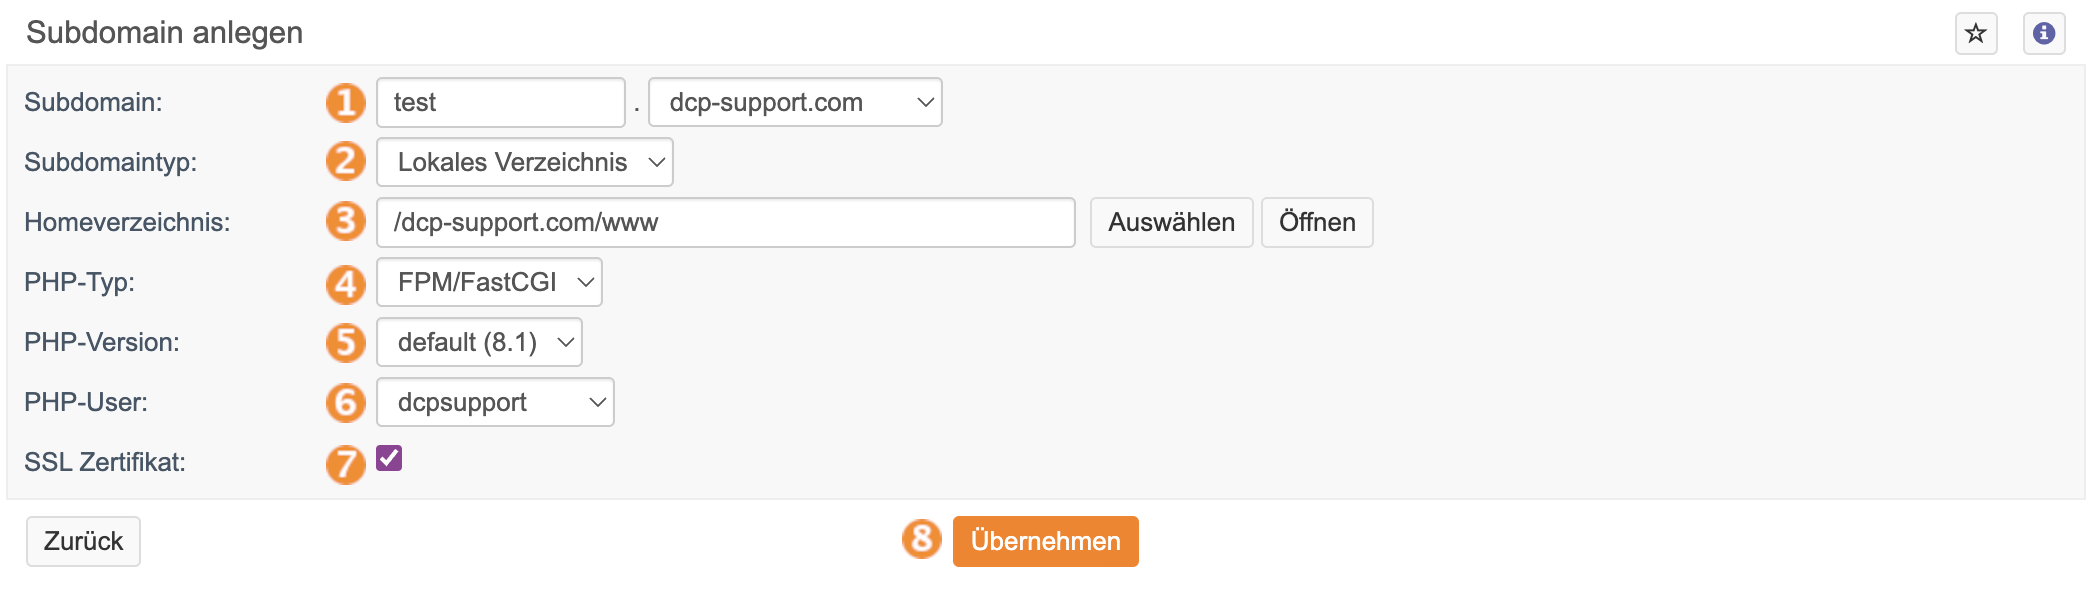Viewport: 2092px width, 596px height.
Task: Click orange step marker number 7
Action: point(346,464)
